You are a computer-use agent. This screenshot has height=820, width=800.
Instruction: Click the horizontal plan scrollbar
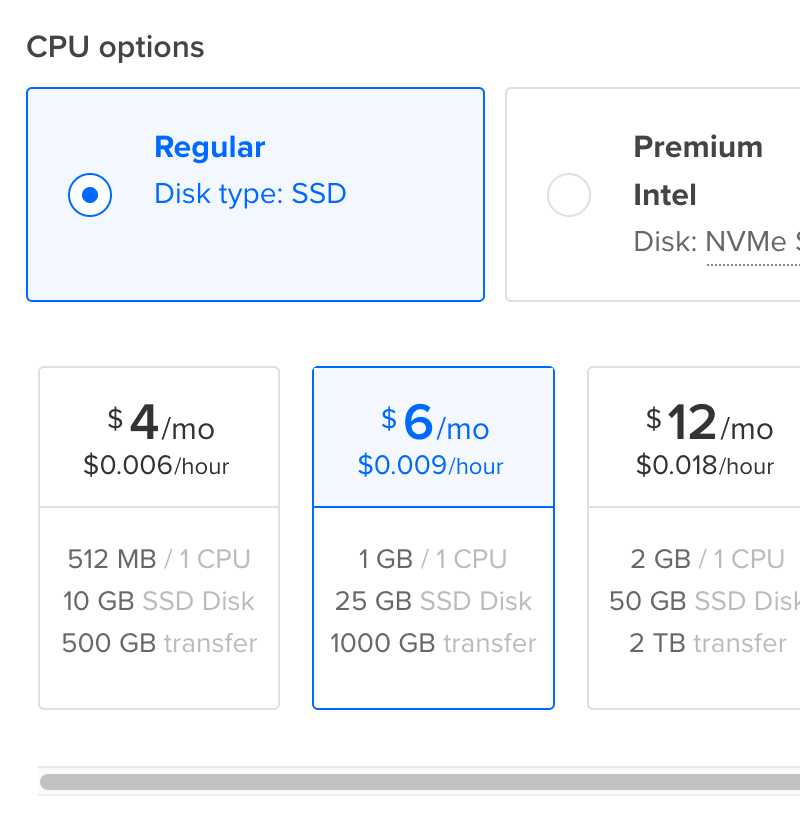tap(420, 782)
